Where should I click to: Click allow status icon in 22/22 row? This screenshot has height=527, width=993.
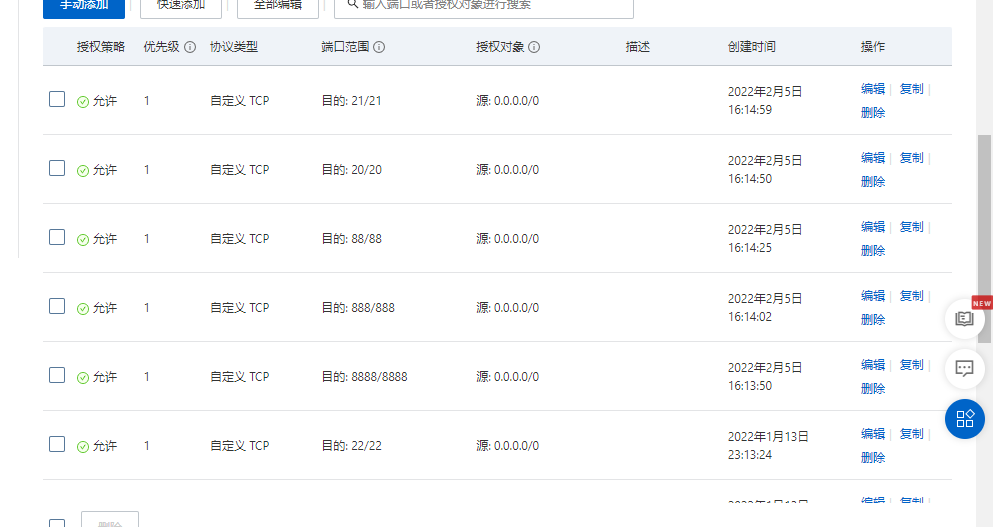click(83, 447)
